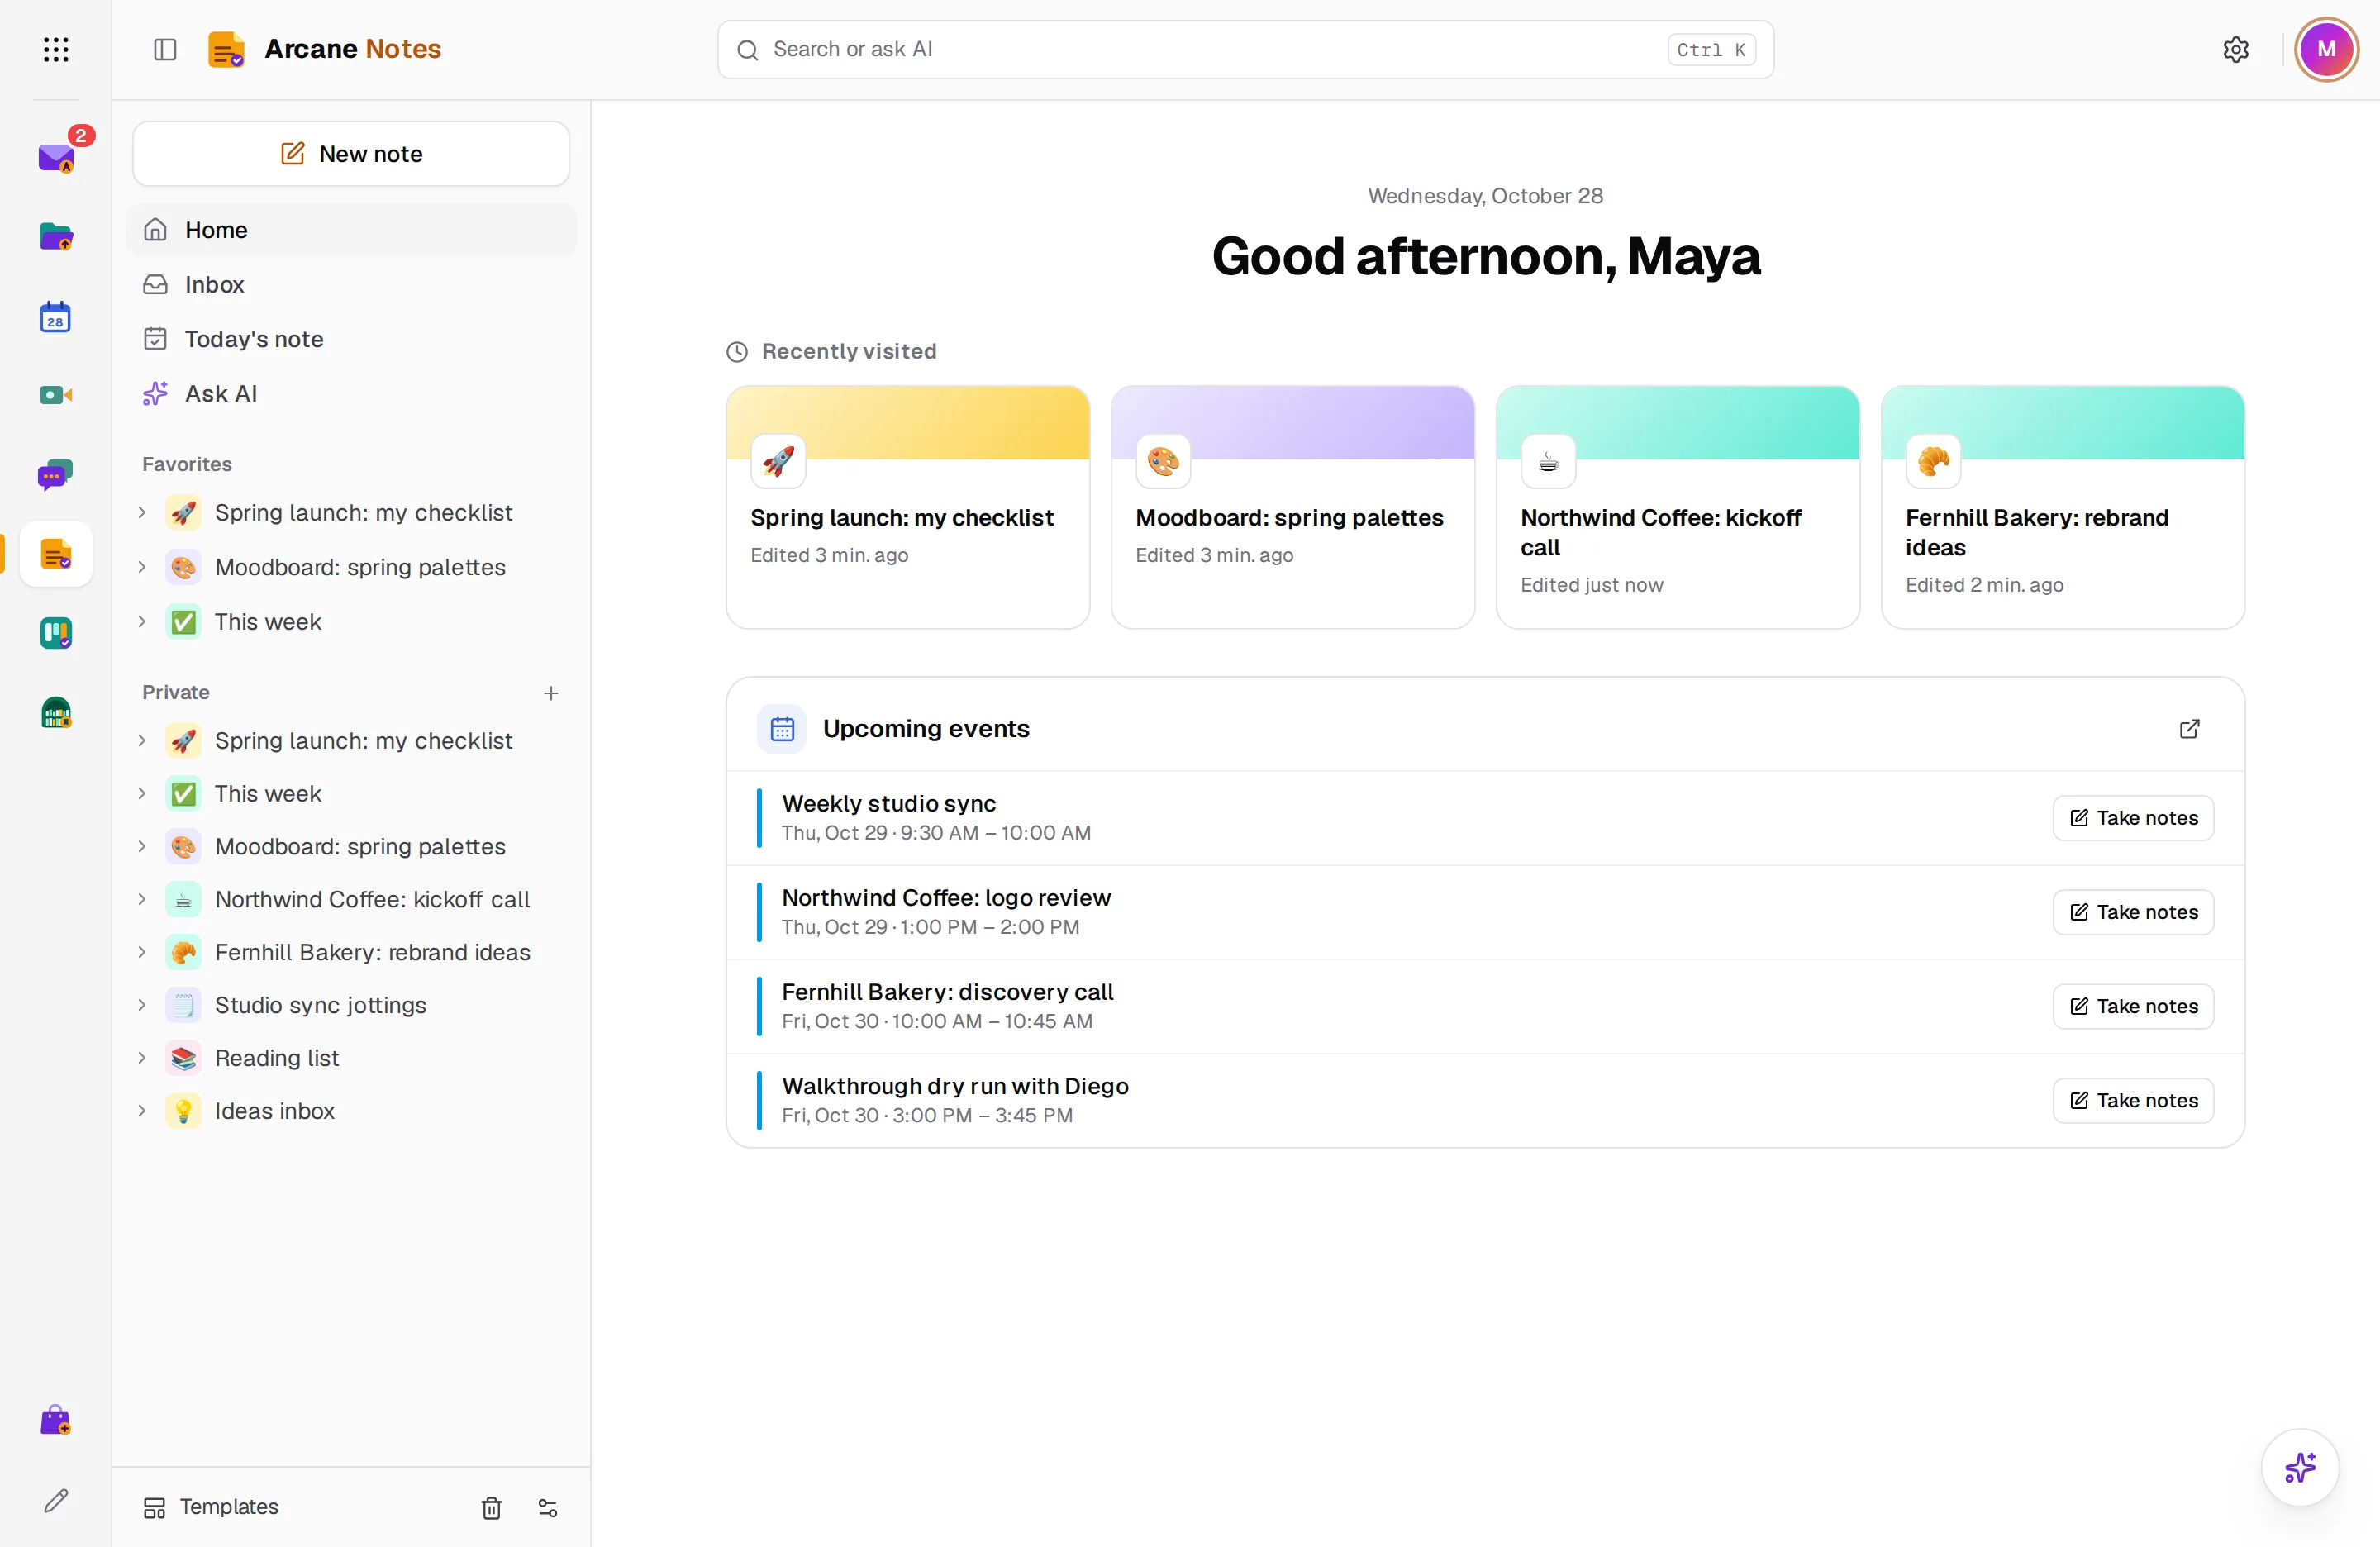Open the trash icon in sidebar footer
Screen dimensions: 2380x1547
491,1507
